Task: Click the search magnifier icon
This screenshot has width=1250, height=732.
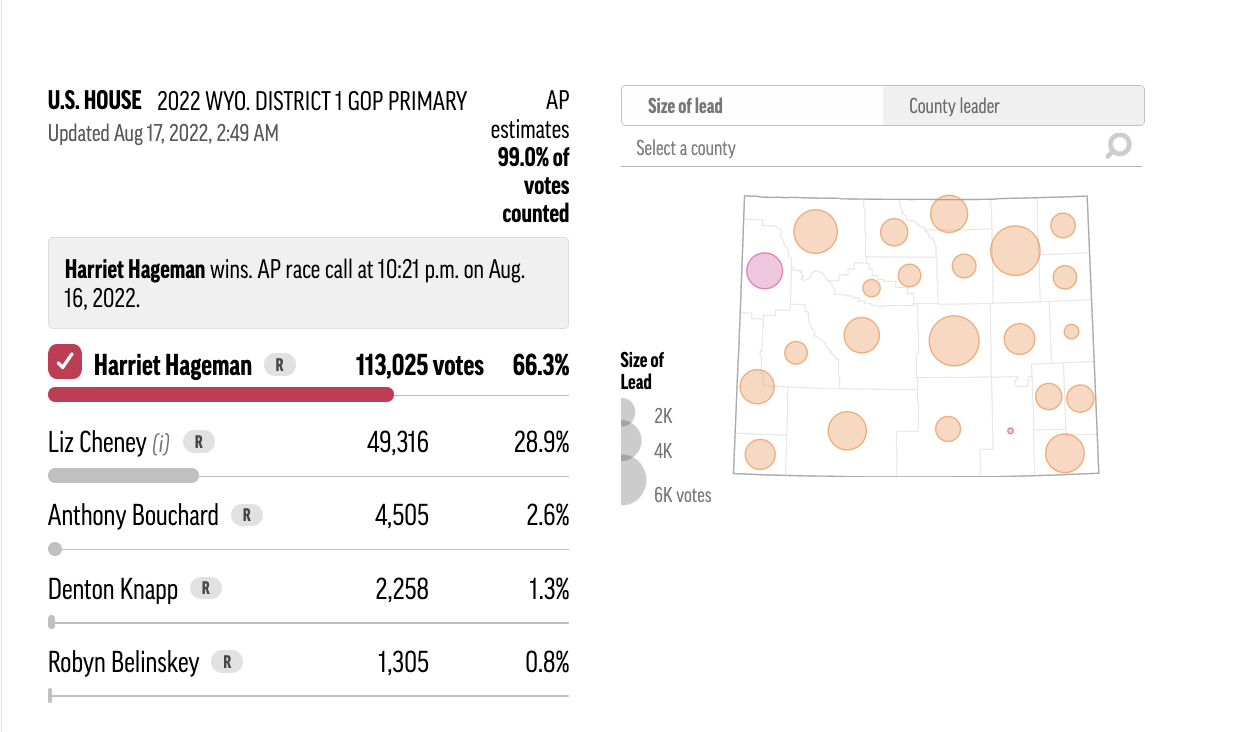Action: coord(1117,147)
